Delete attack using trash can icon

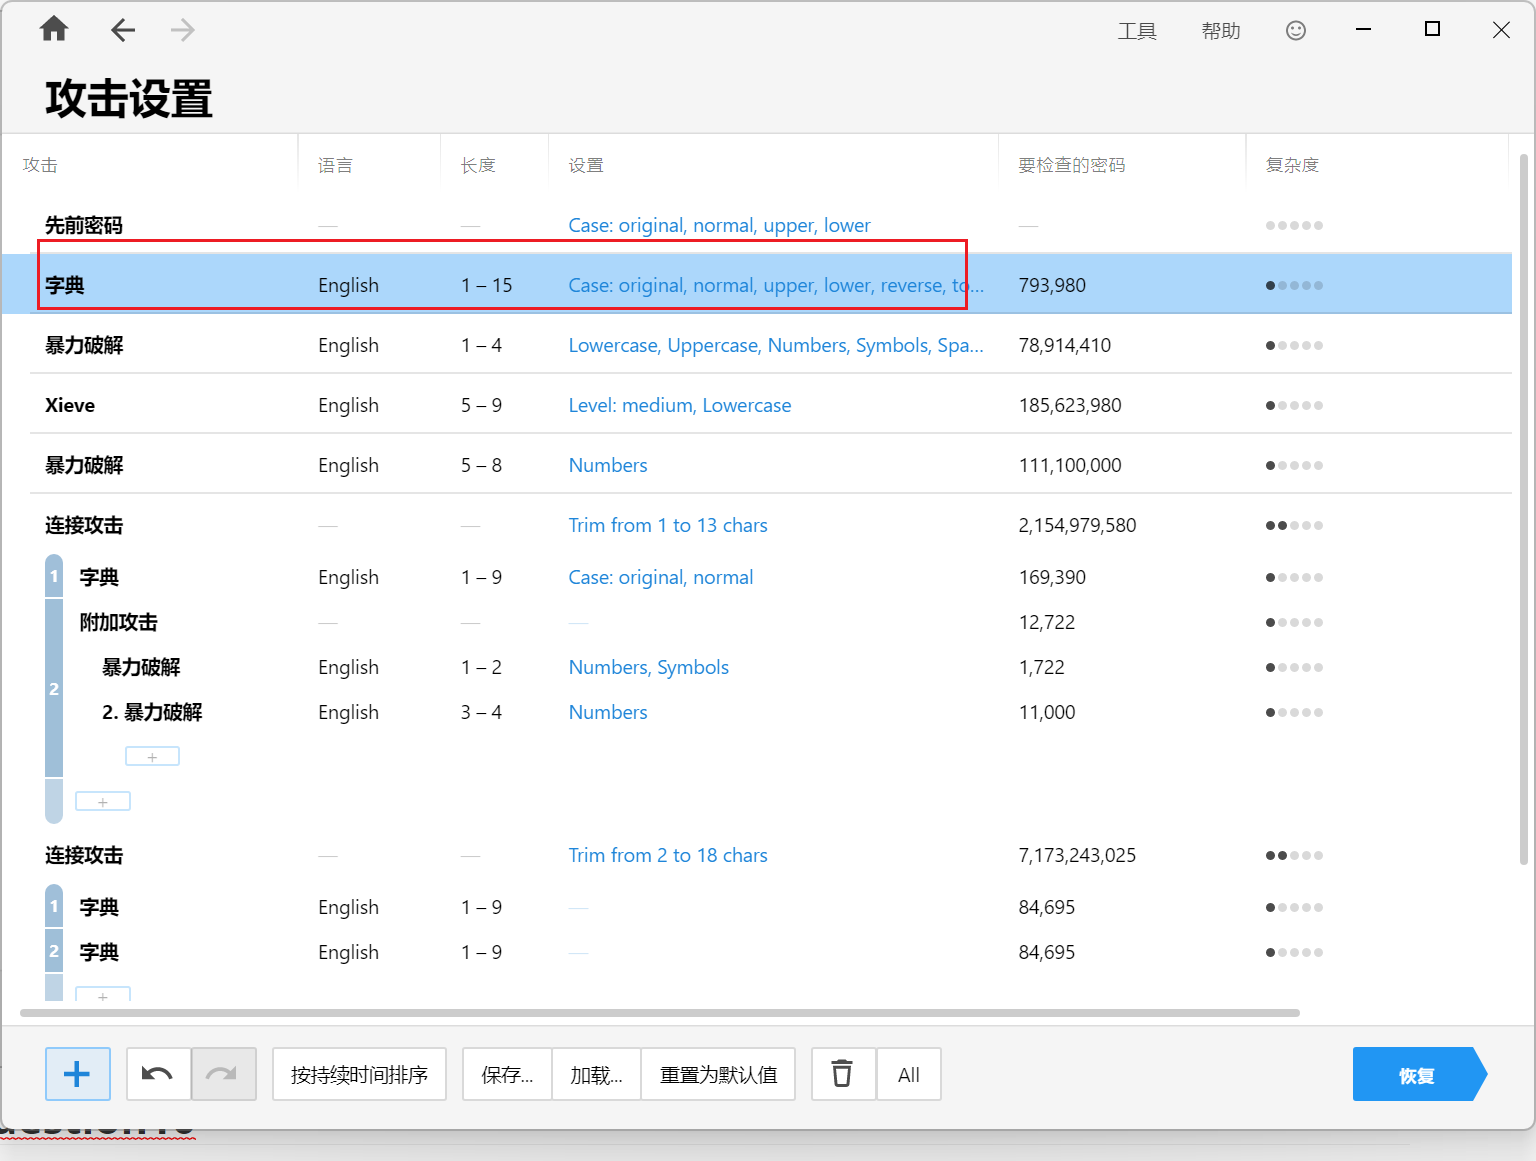tap(843, 1074)
